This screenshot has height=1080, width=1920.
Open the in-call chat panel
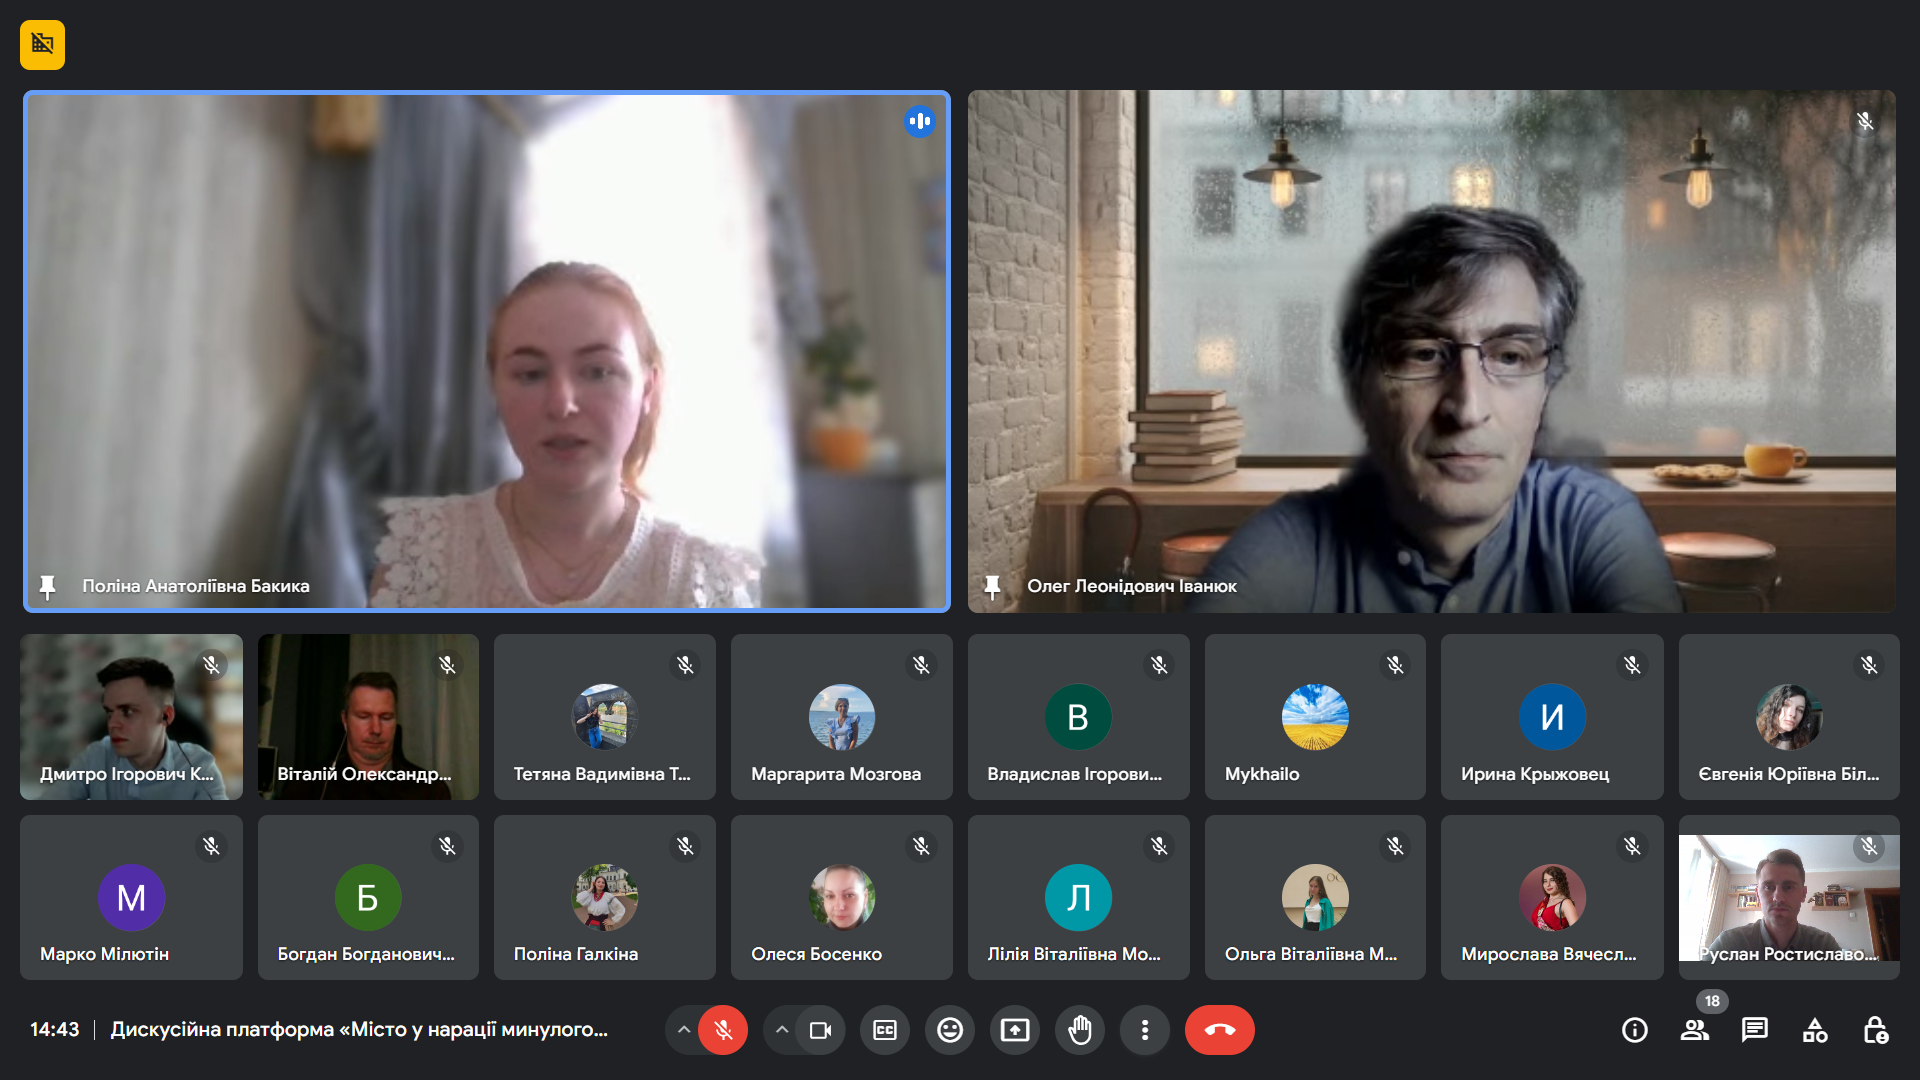click(x=1754, y=1030)
